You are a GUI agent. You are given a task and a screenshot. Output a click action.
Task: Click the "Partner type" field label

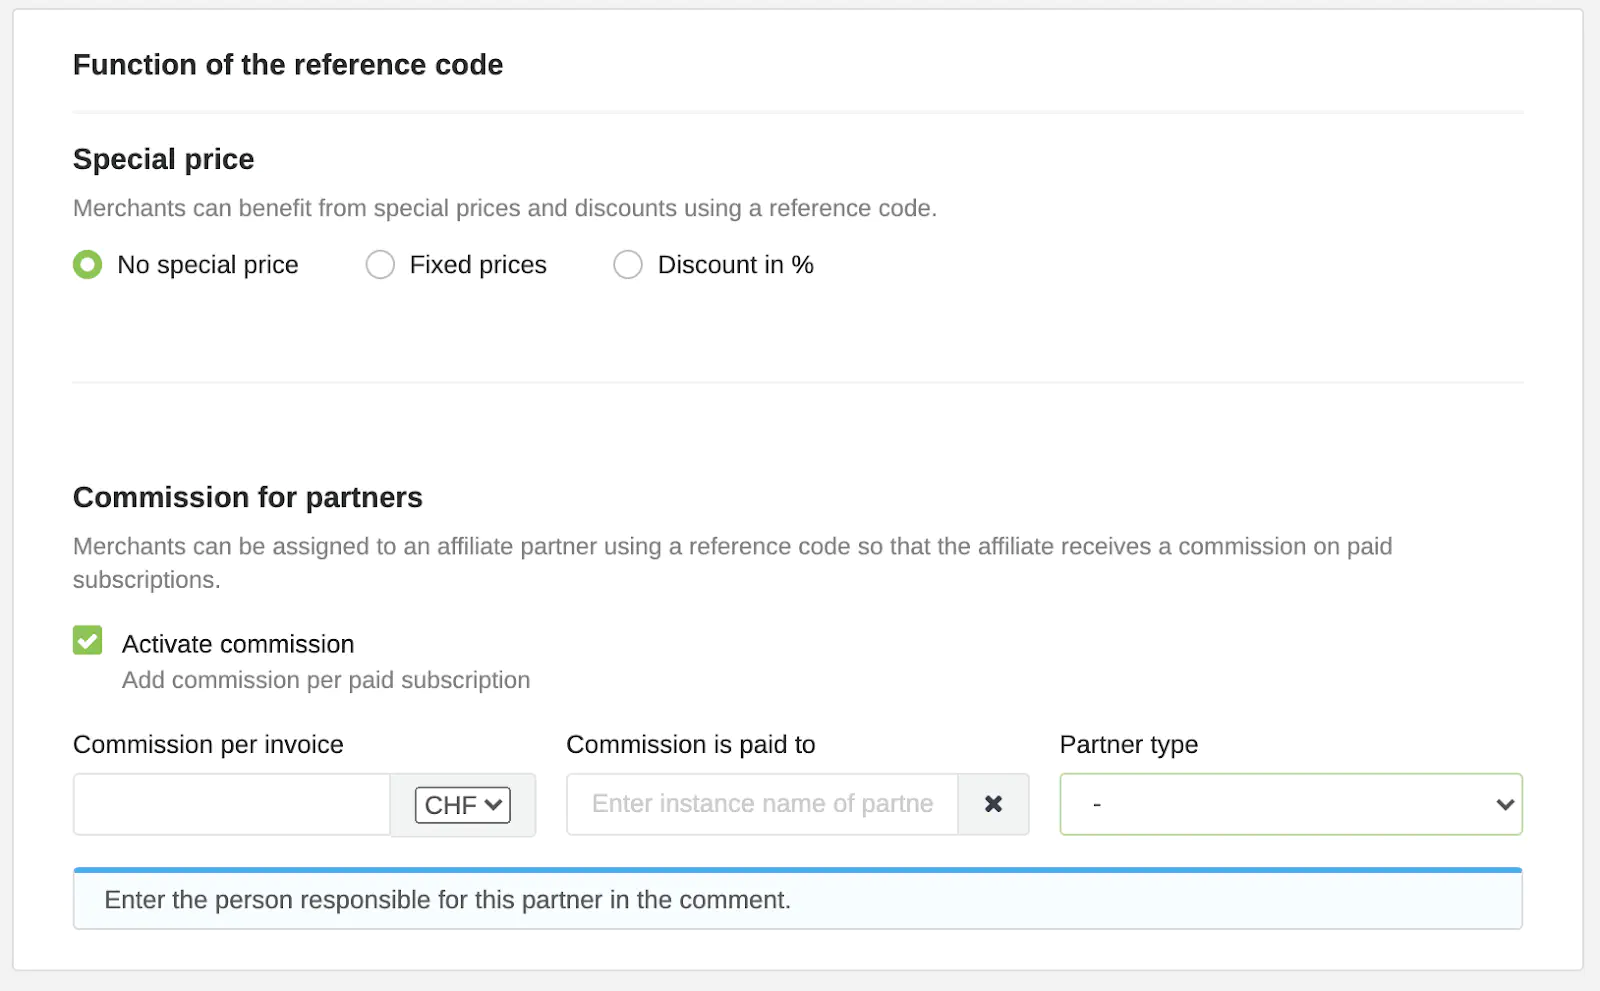(1129, 745)
